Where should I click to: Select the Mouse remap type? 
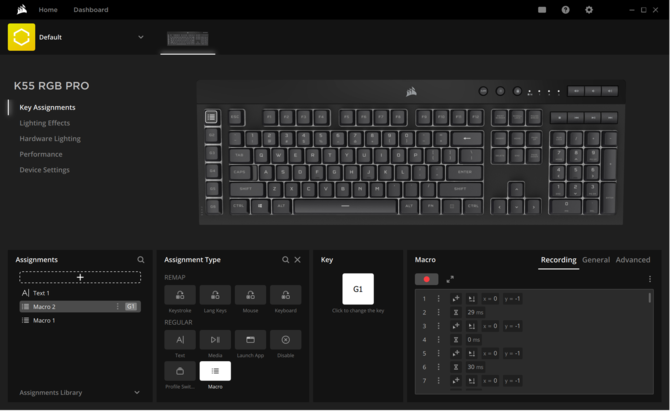coord(250,295)
